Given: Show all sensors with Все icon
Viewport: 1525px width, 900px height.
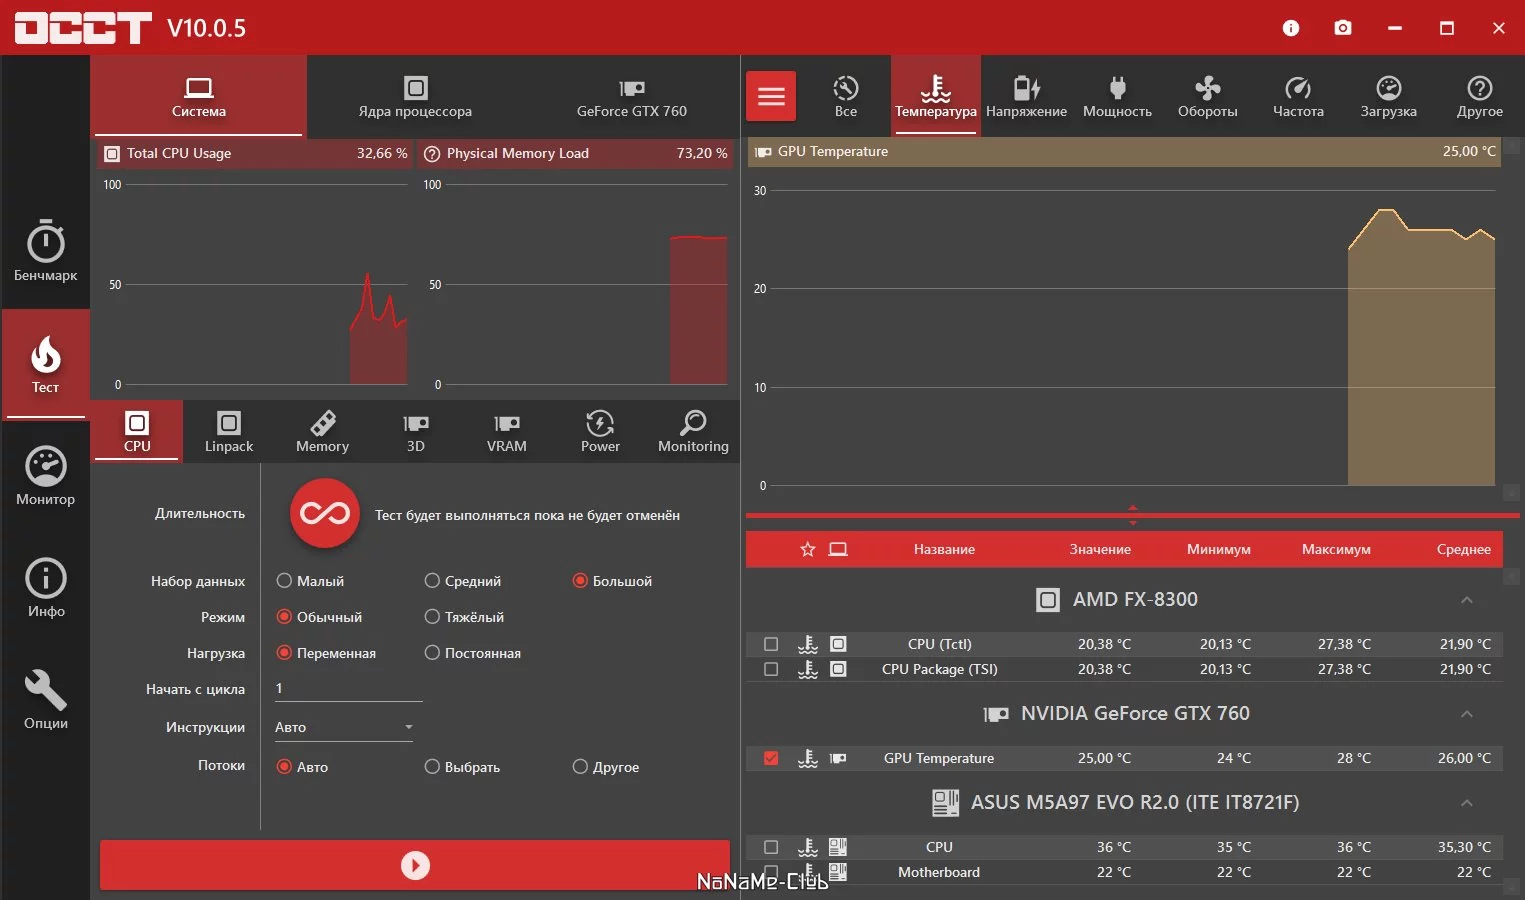Looking at the screenshot, I should pyautogui.click(x=846, y=96).
